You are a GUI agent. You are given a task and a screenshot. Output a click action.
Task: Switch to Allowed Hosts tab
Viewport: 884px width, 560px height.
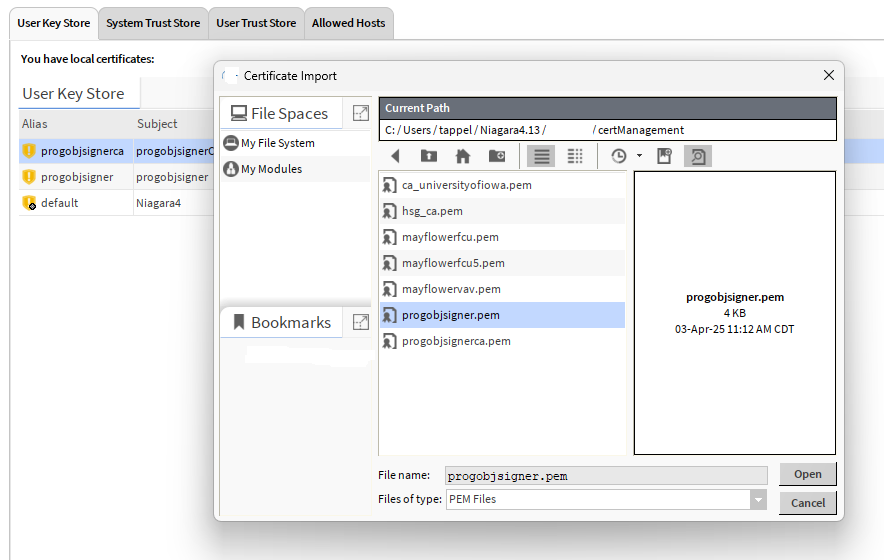coord(348,23)
